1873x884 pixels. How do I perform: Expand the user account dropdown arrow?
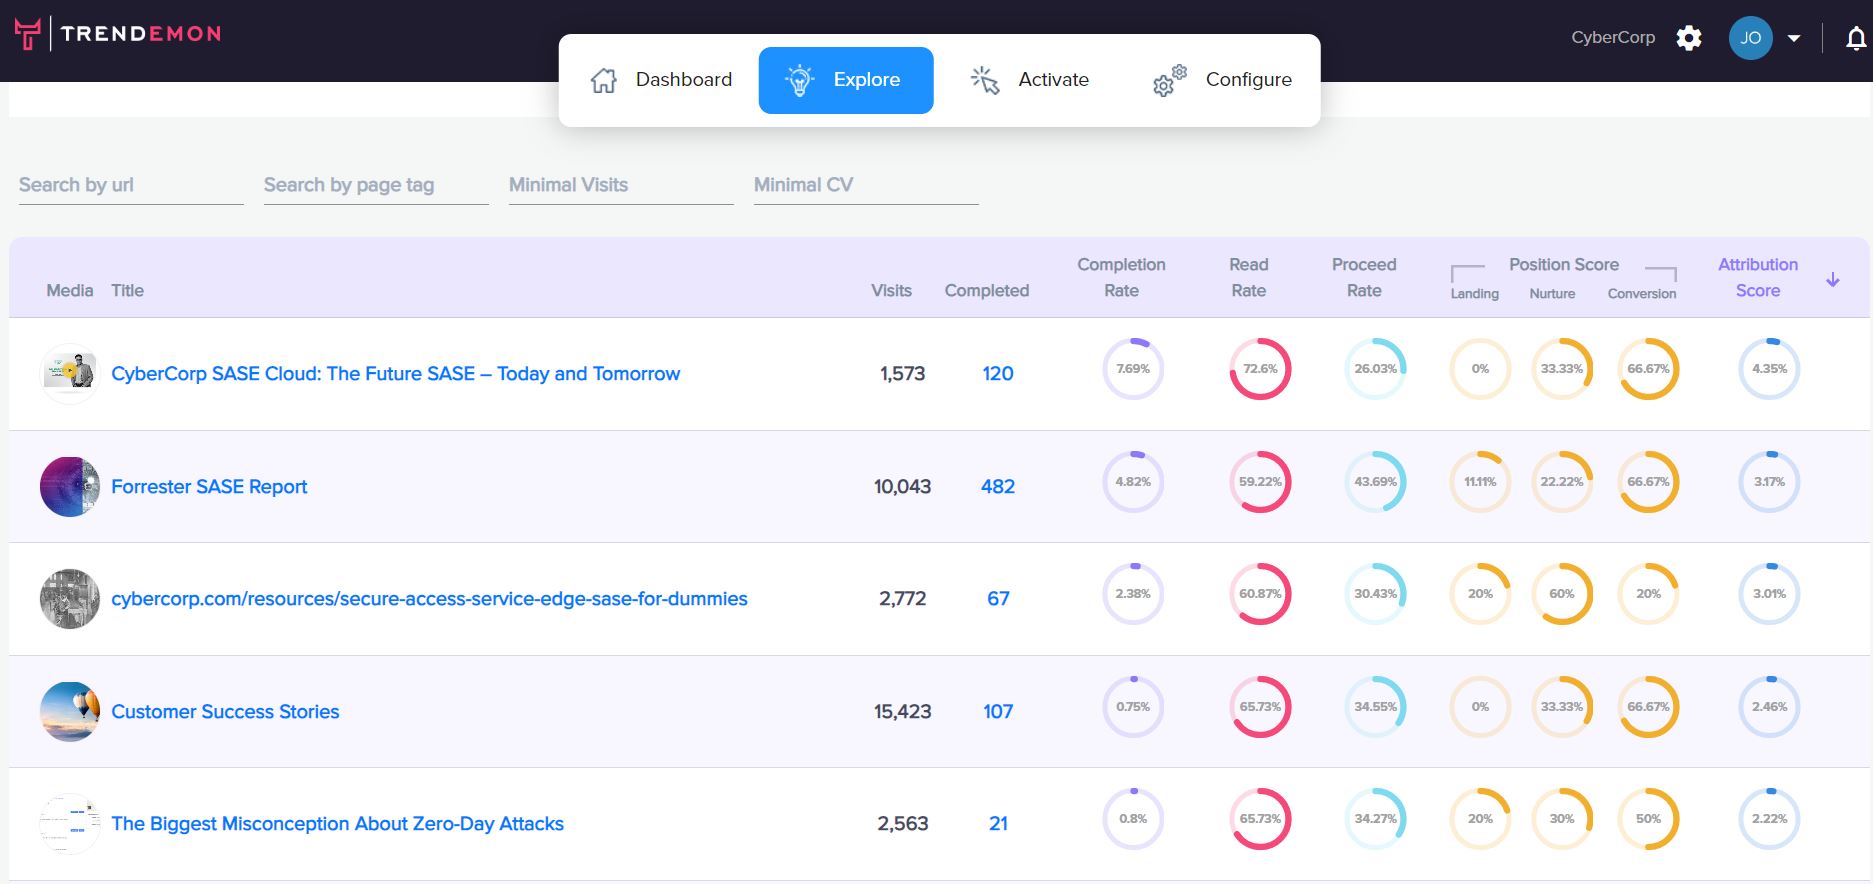1794,39
